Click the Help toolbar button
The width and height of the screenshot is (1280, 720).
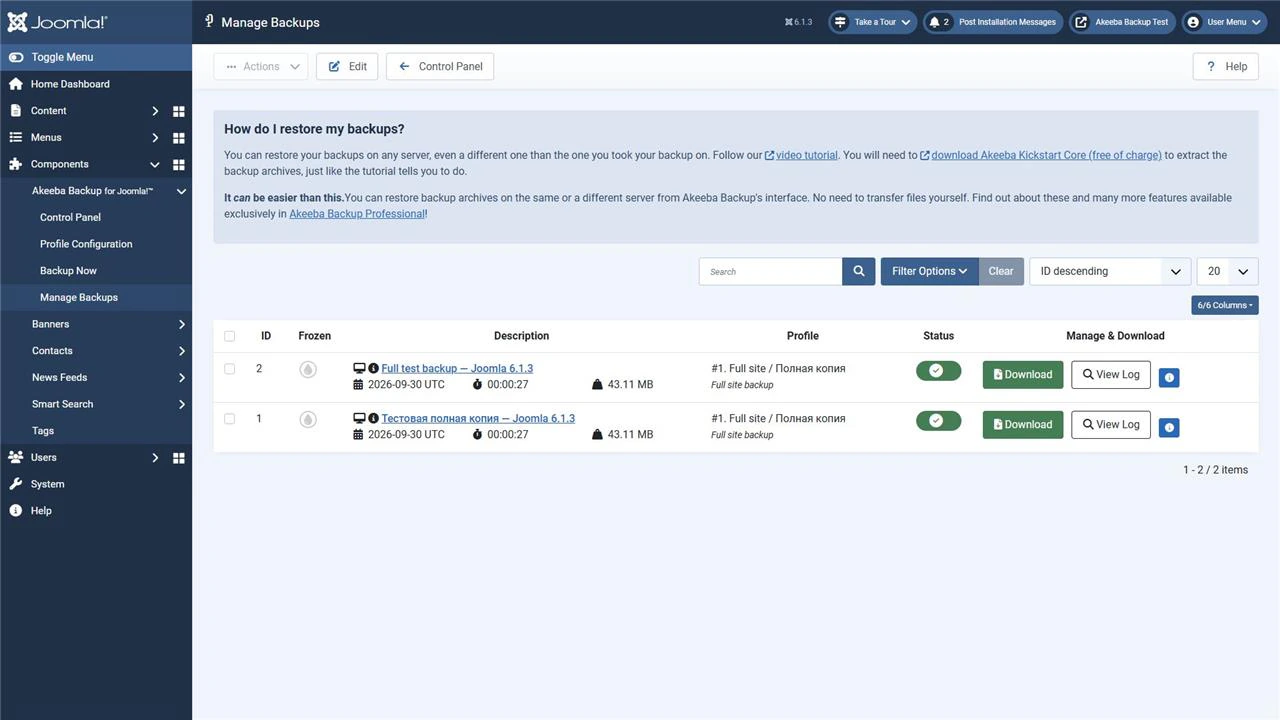tap(1225, 67)
